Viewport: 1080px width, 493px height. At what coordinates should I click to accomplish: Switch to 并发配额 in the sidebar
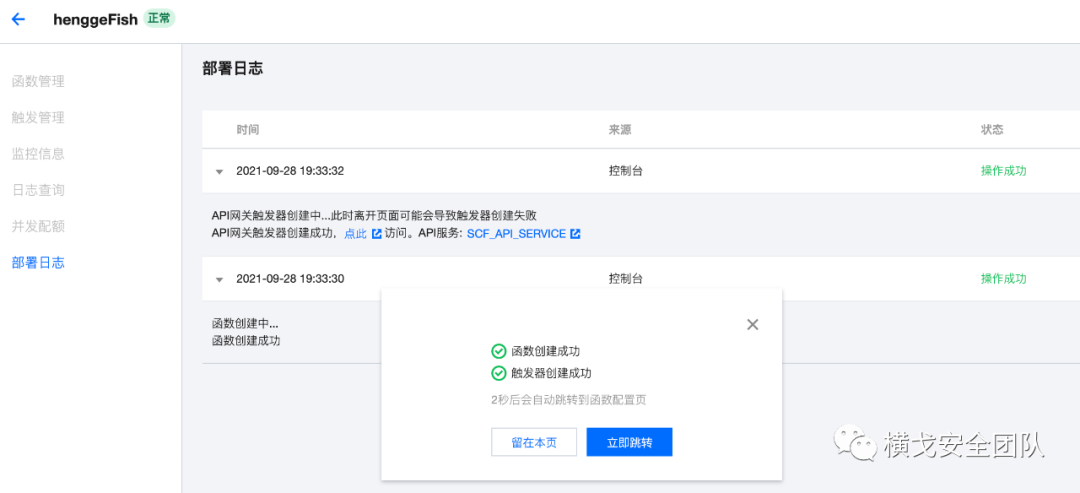(x=38, y=225)
